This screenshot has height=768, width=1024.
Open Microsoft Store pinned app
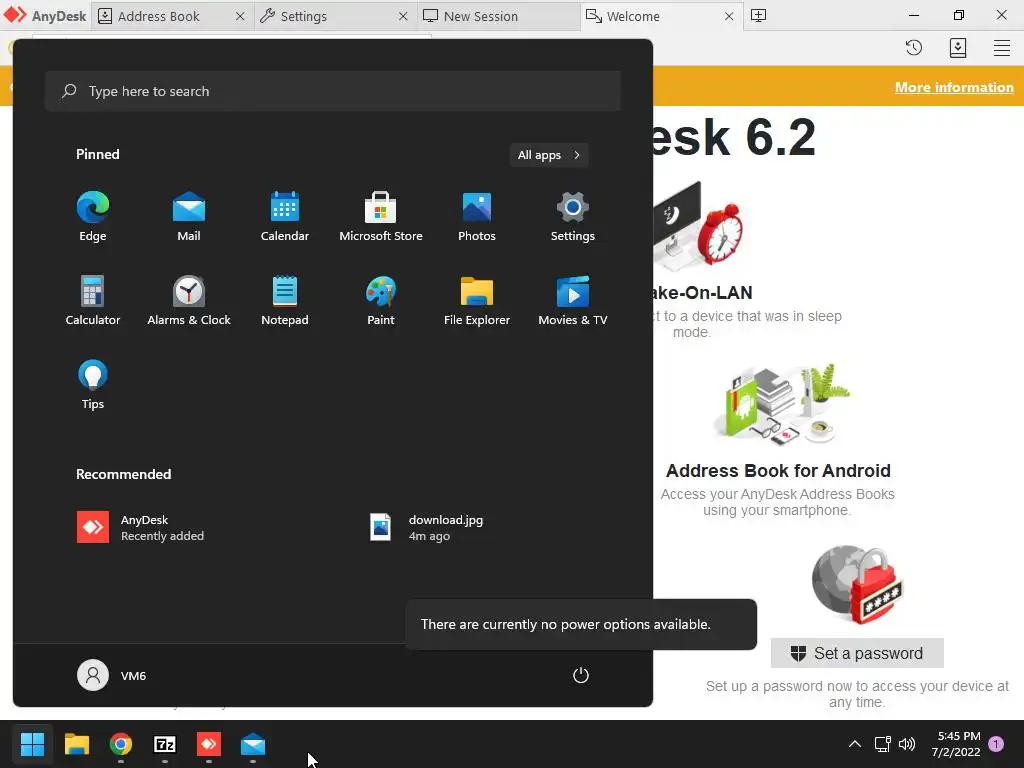coord(381,217)
